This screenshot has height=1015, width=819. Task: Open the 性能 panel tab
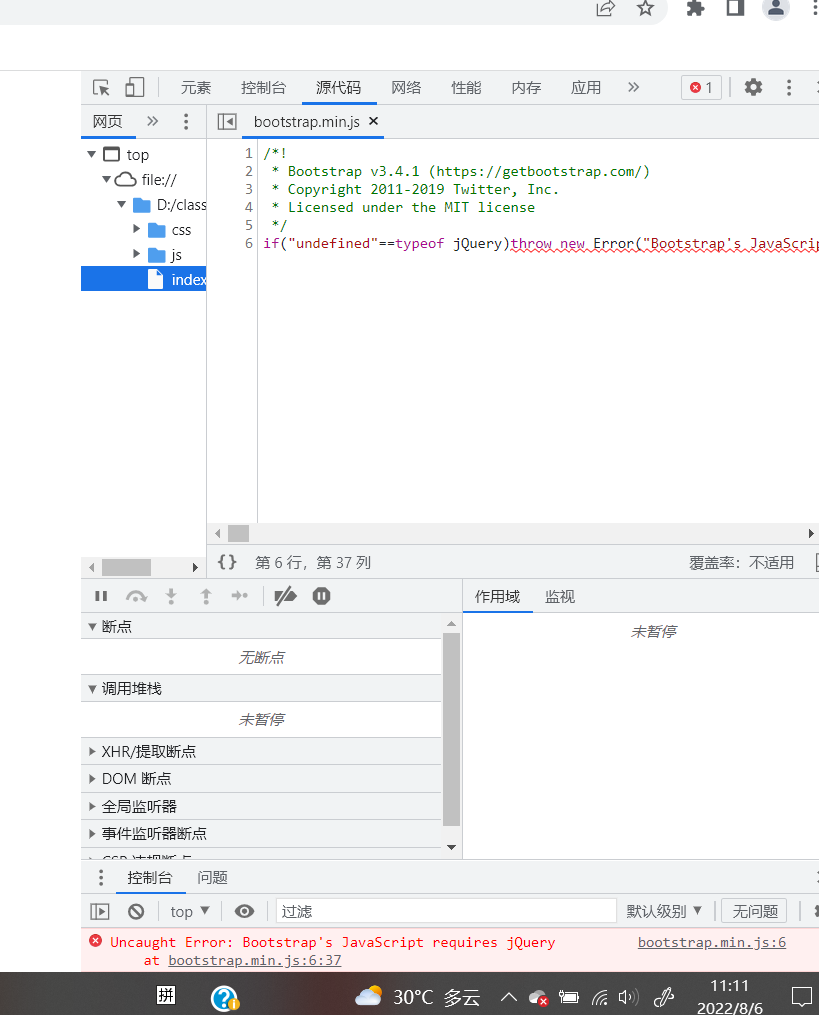point(466,87)
